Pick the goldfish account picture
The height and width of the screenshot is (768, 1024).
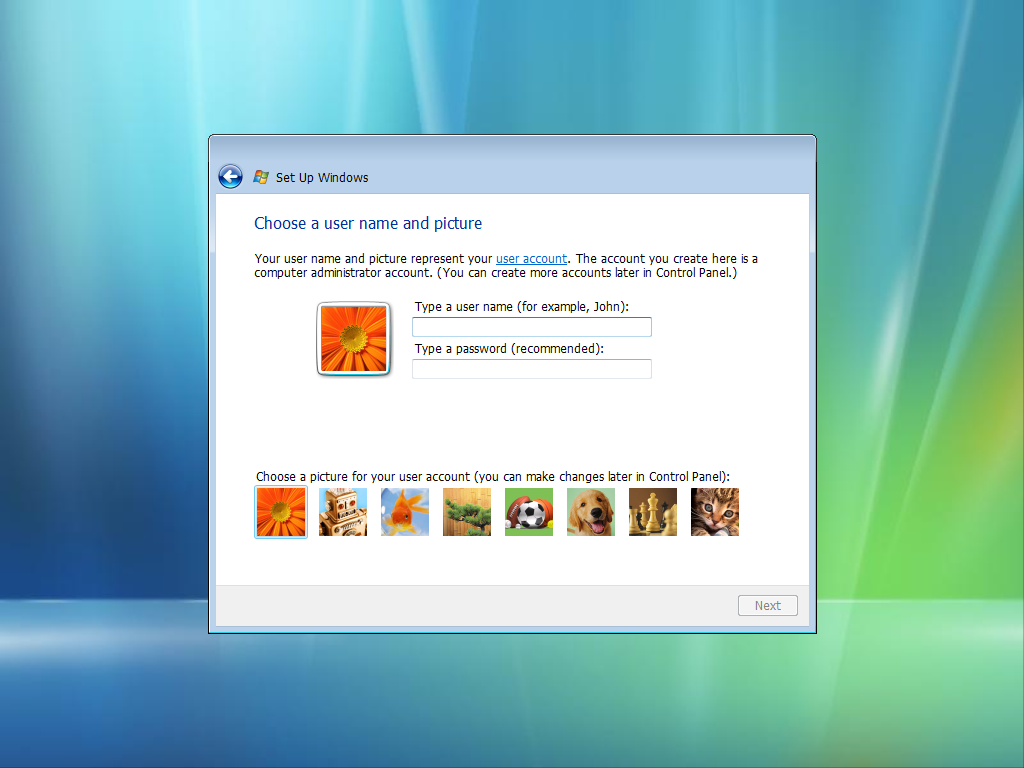tap(405, 512)
